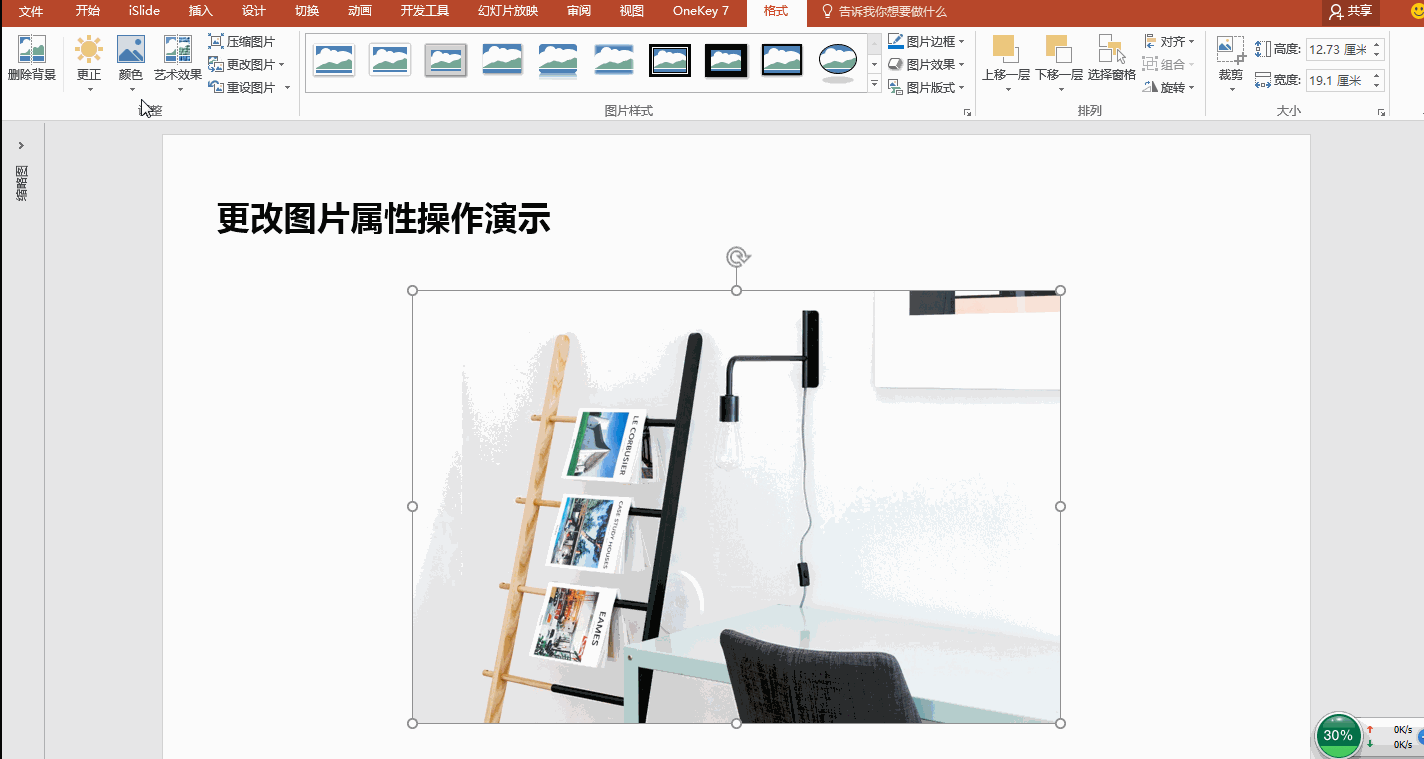Image resolution: width=1424 pixels, height=759 pixels.
Task: Click the width (宽度) value field
Action: pyautogui.click(x=1338, y=80)
